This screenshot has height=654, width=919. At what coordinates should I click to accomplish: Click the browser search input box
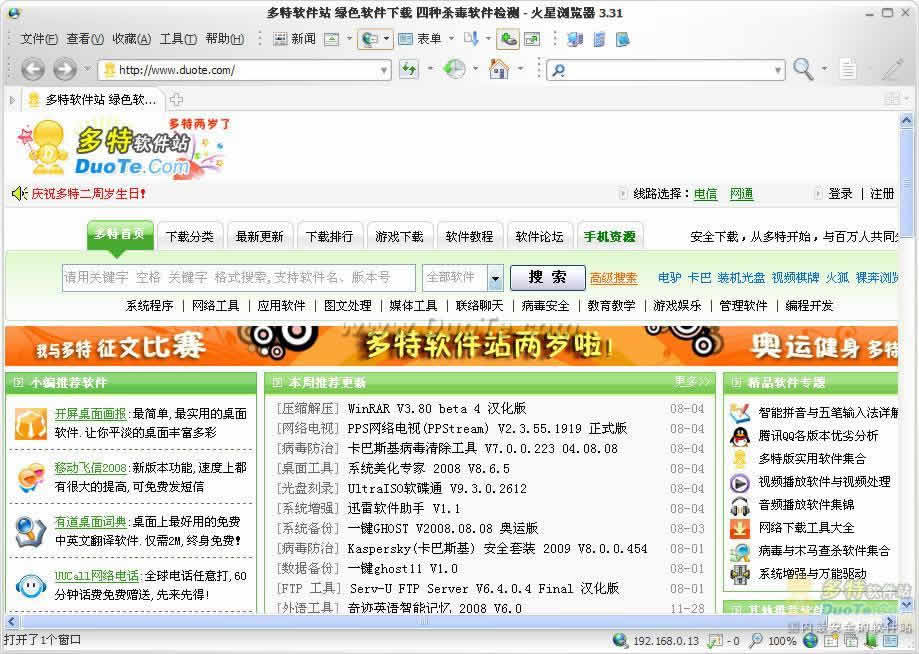click(665, 70)
